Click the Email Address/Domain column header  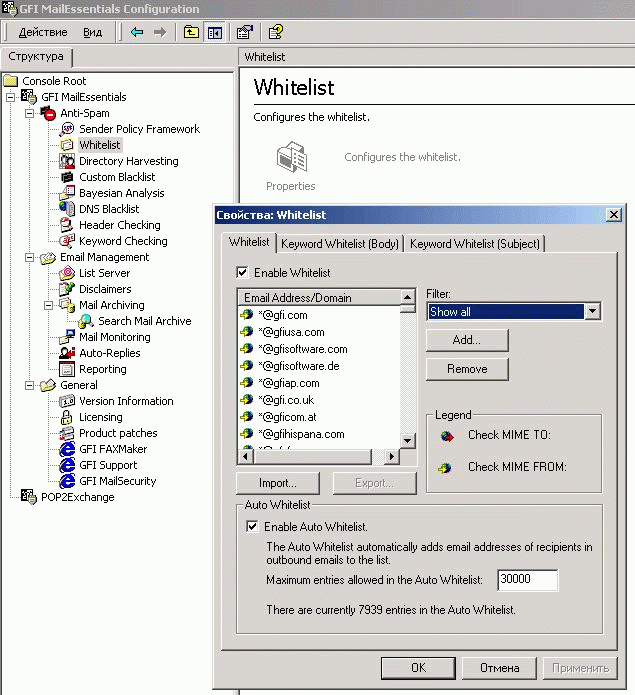click(x=319, y=297)
